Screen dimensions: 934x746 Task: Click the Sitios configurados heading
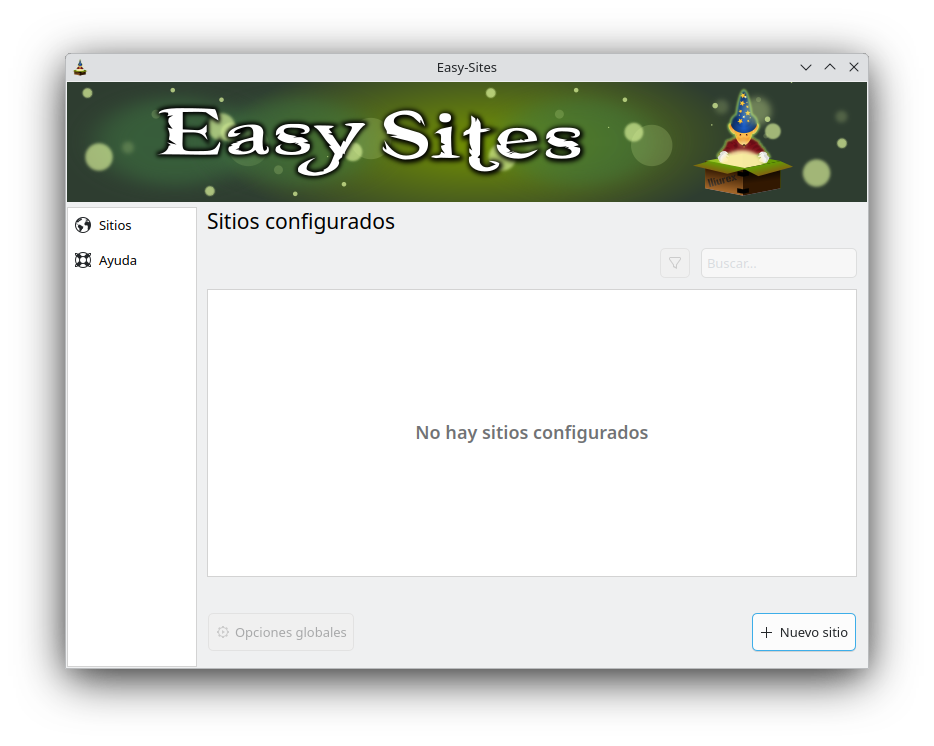click(301, 221)
